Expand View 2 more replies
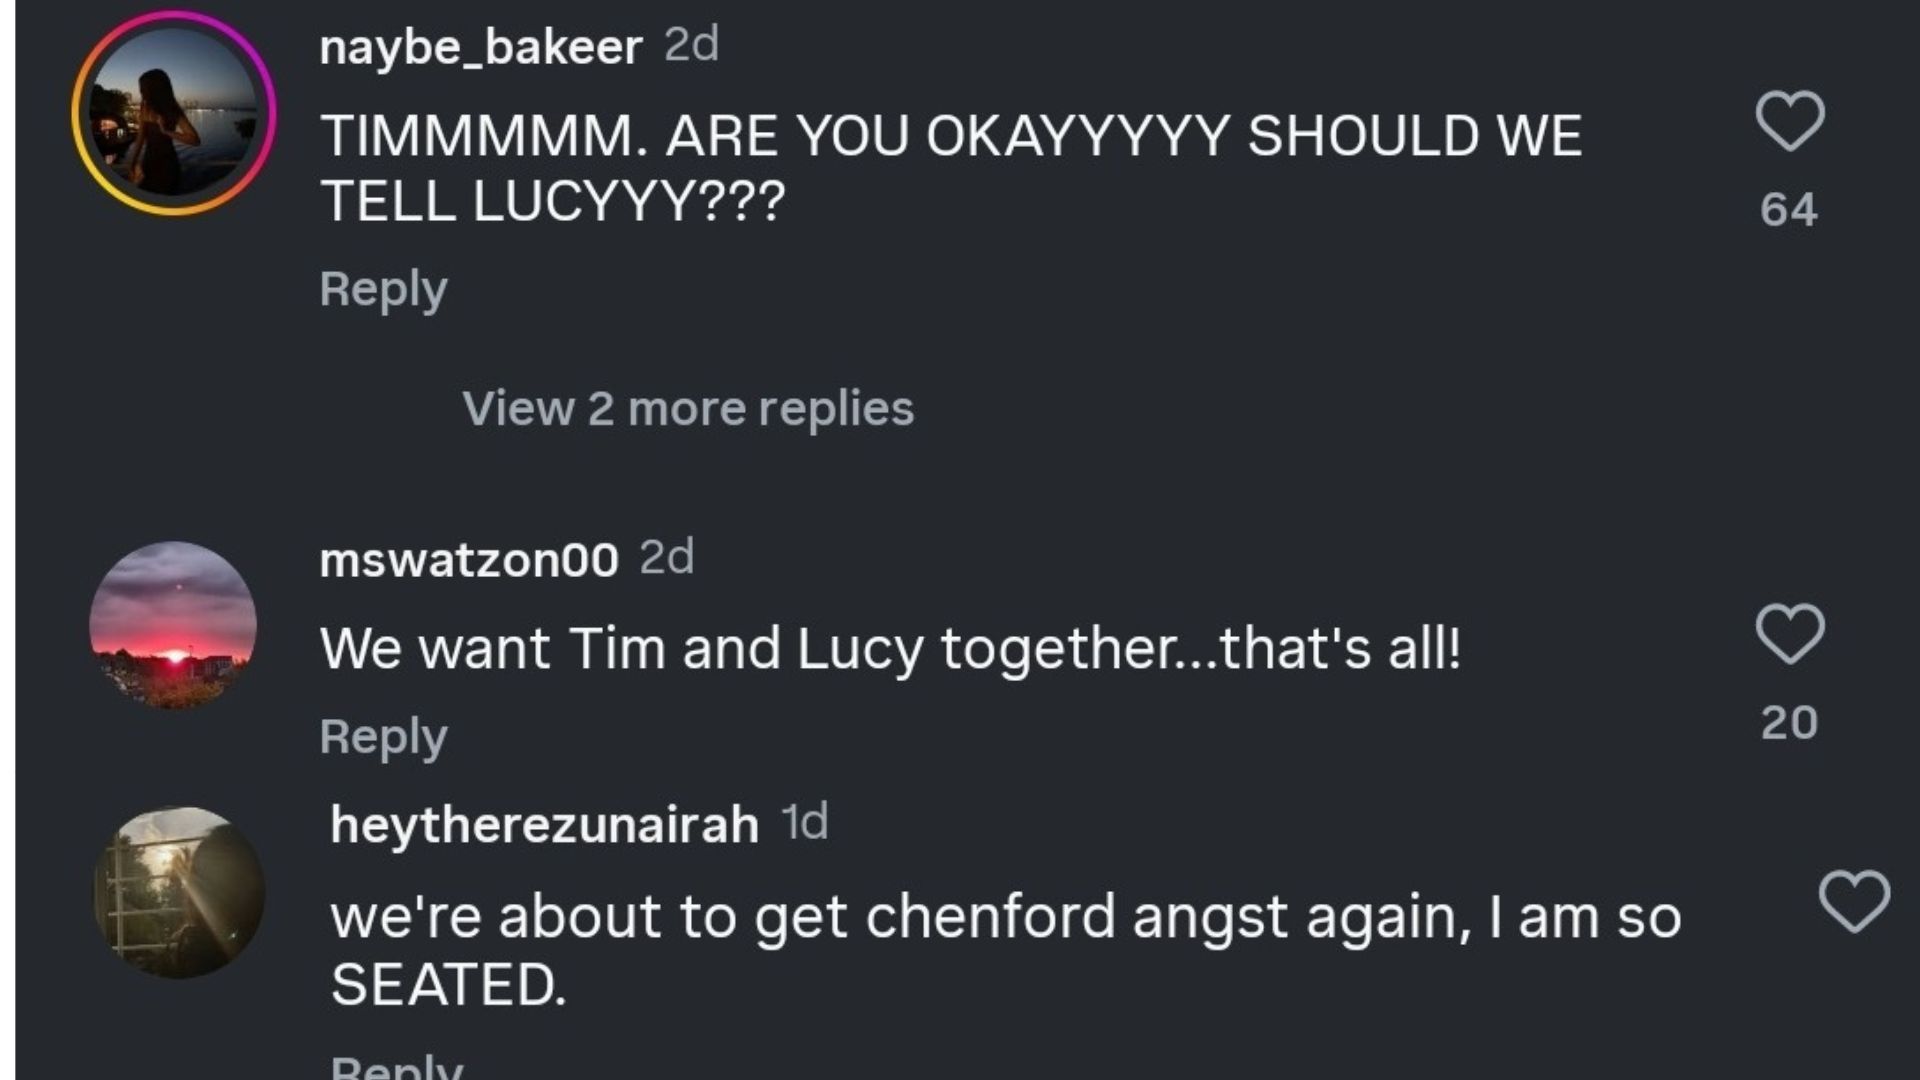Image resolution: width=1920 pixels, height=1080 pixels. coord(688,408)
